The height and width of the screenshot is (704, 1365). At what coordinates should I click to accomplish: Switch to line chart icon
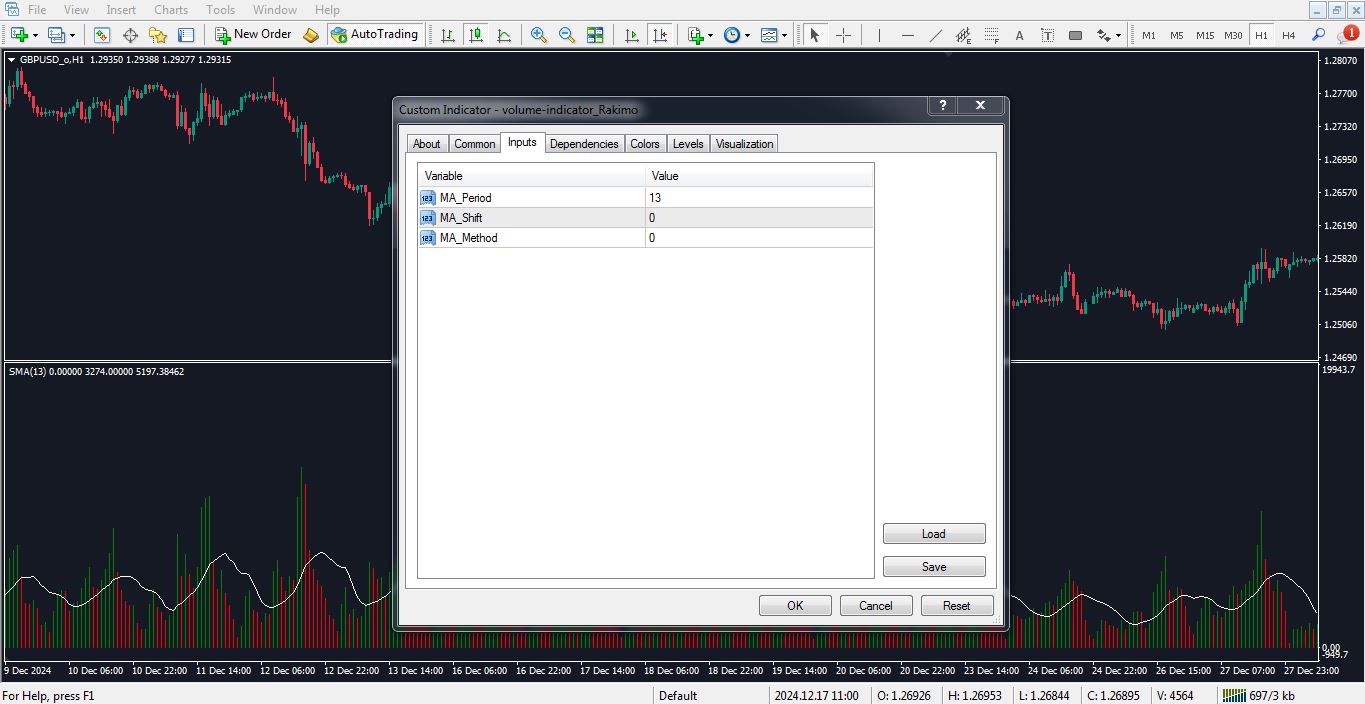tap(504, 35)
